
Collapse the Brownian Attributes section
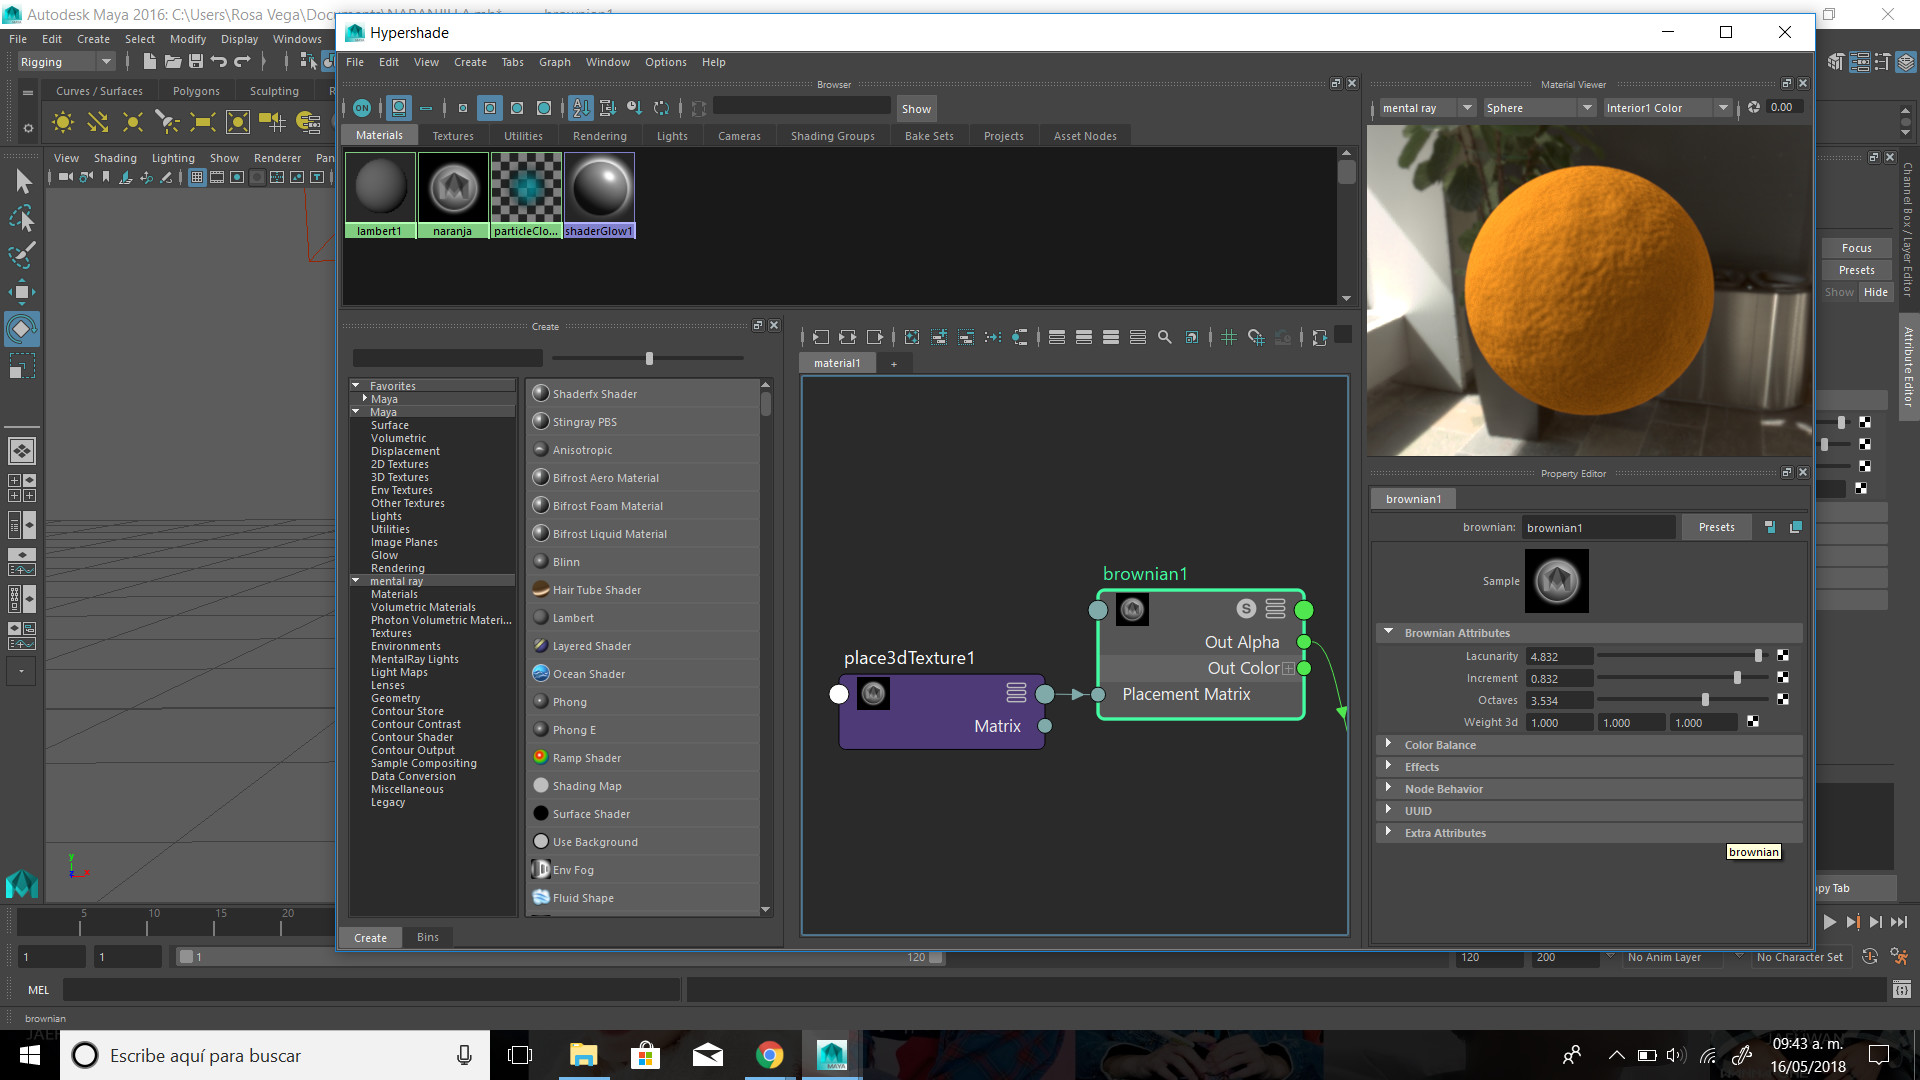[1389, 633]
